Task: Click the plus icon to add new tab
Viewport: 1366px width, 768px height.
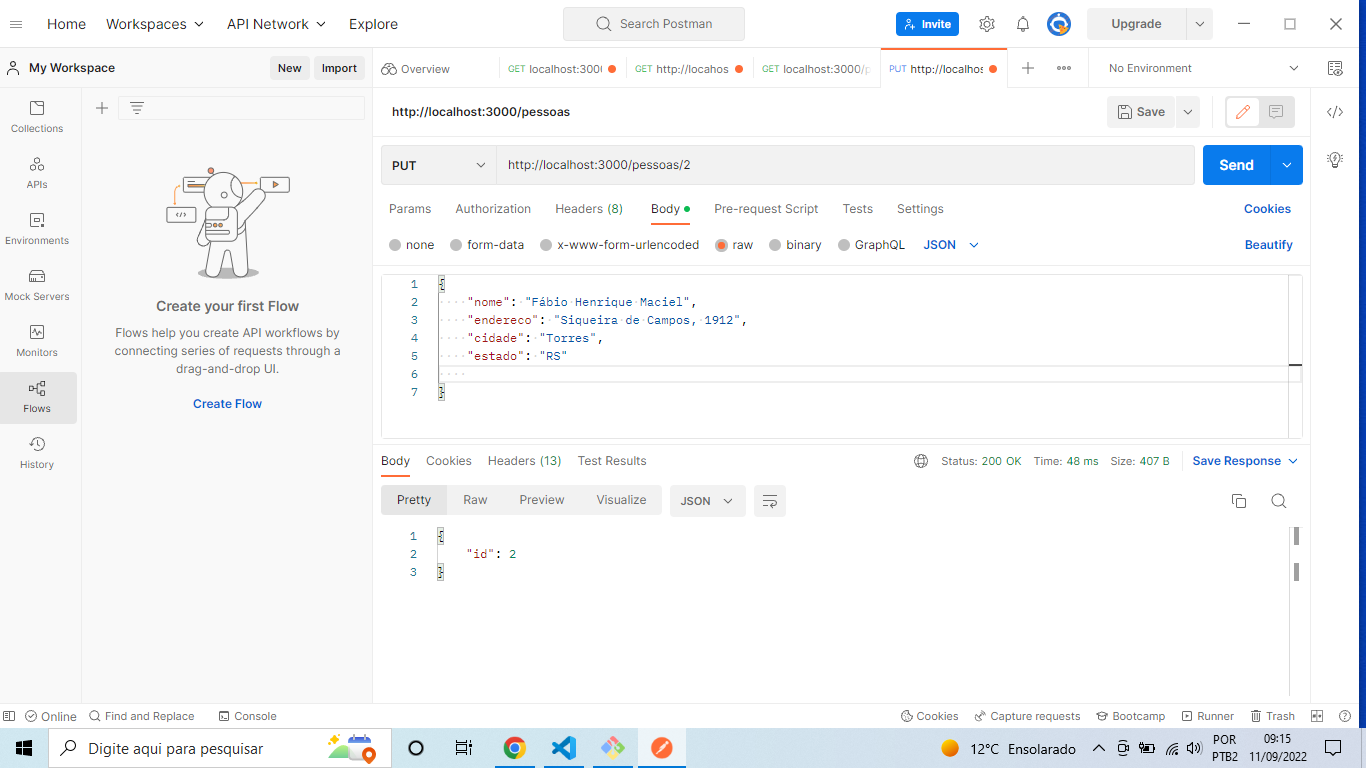Action: 1028,68
